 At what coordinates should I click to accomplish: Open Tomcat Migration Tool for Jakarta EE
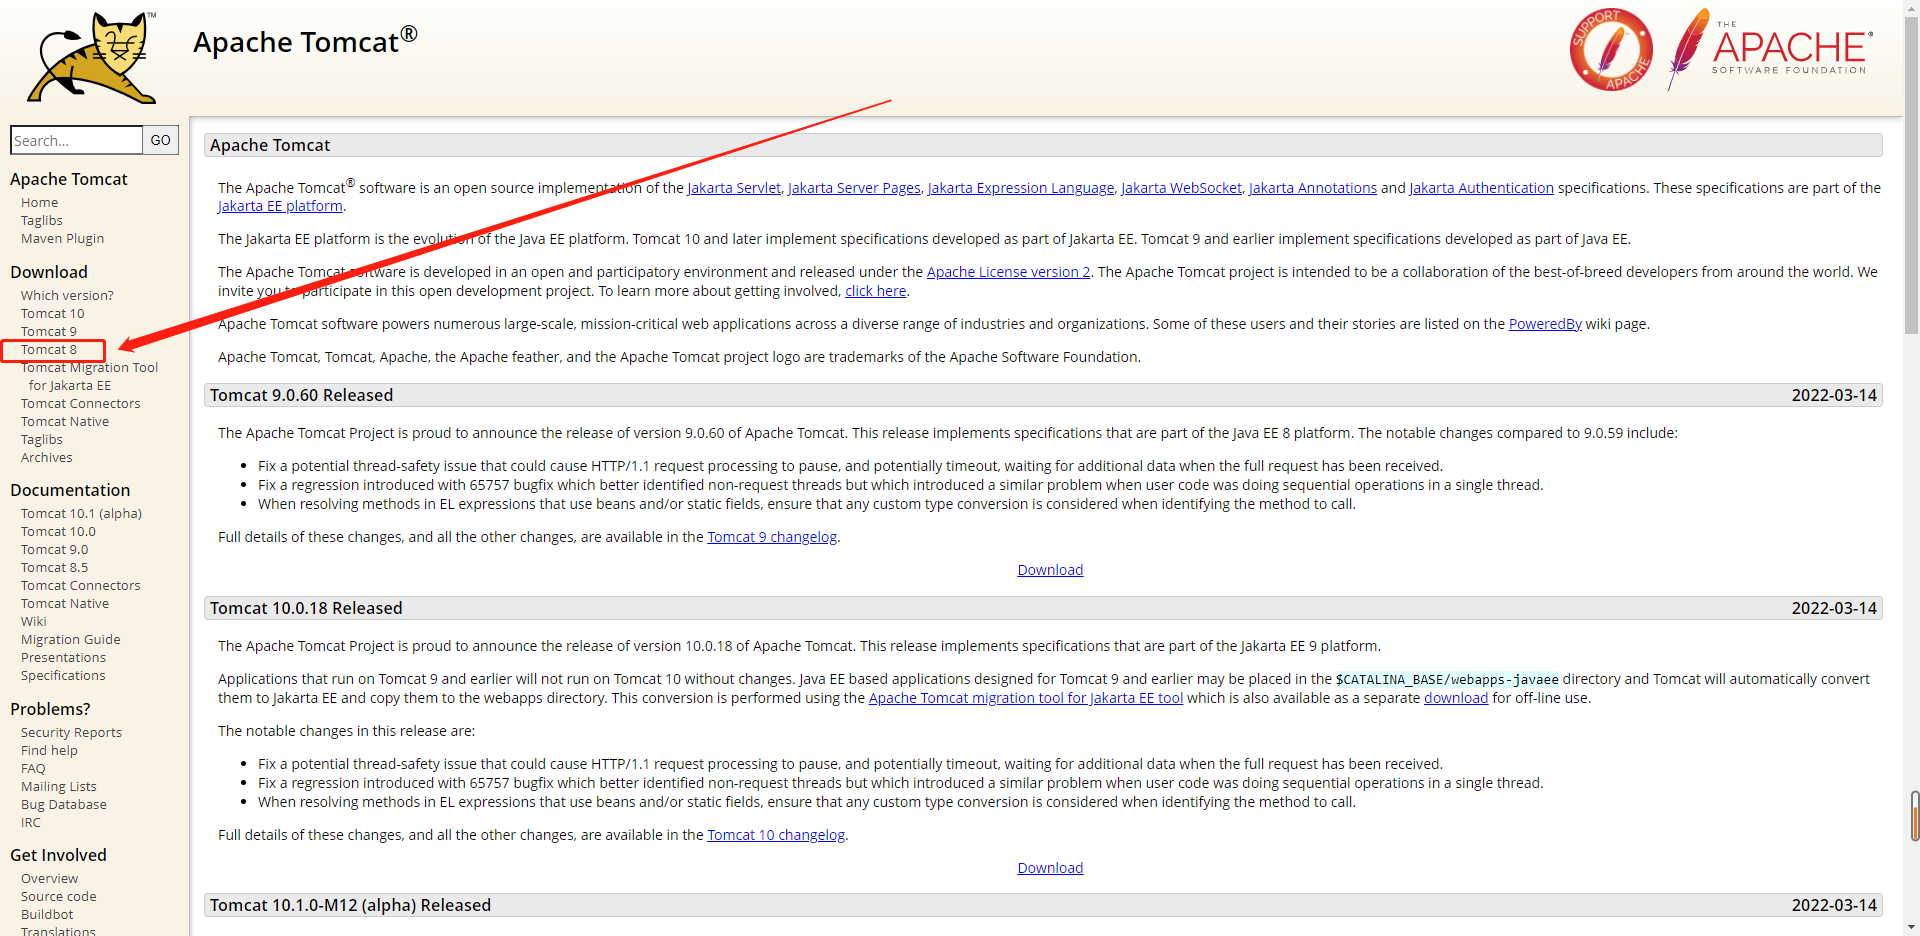pos(89,376)
